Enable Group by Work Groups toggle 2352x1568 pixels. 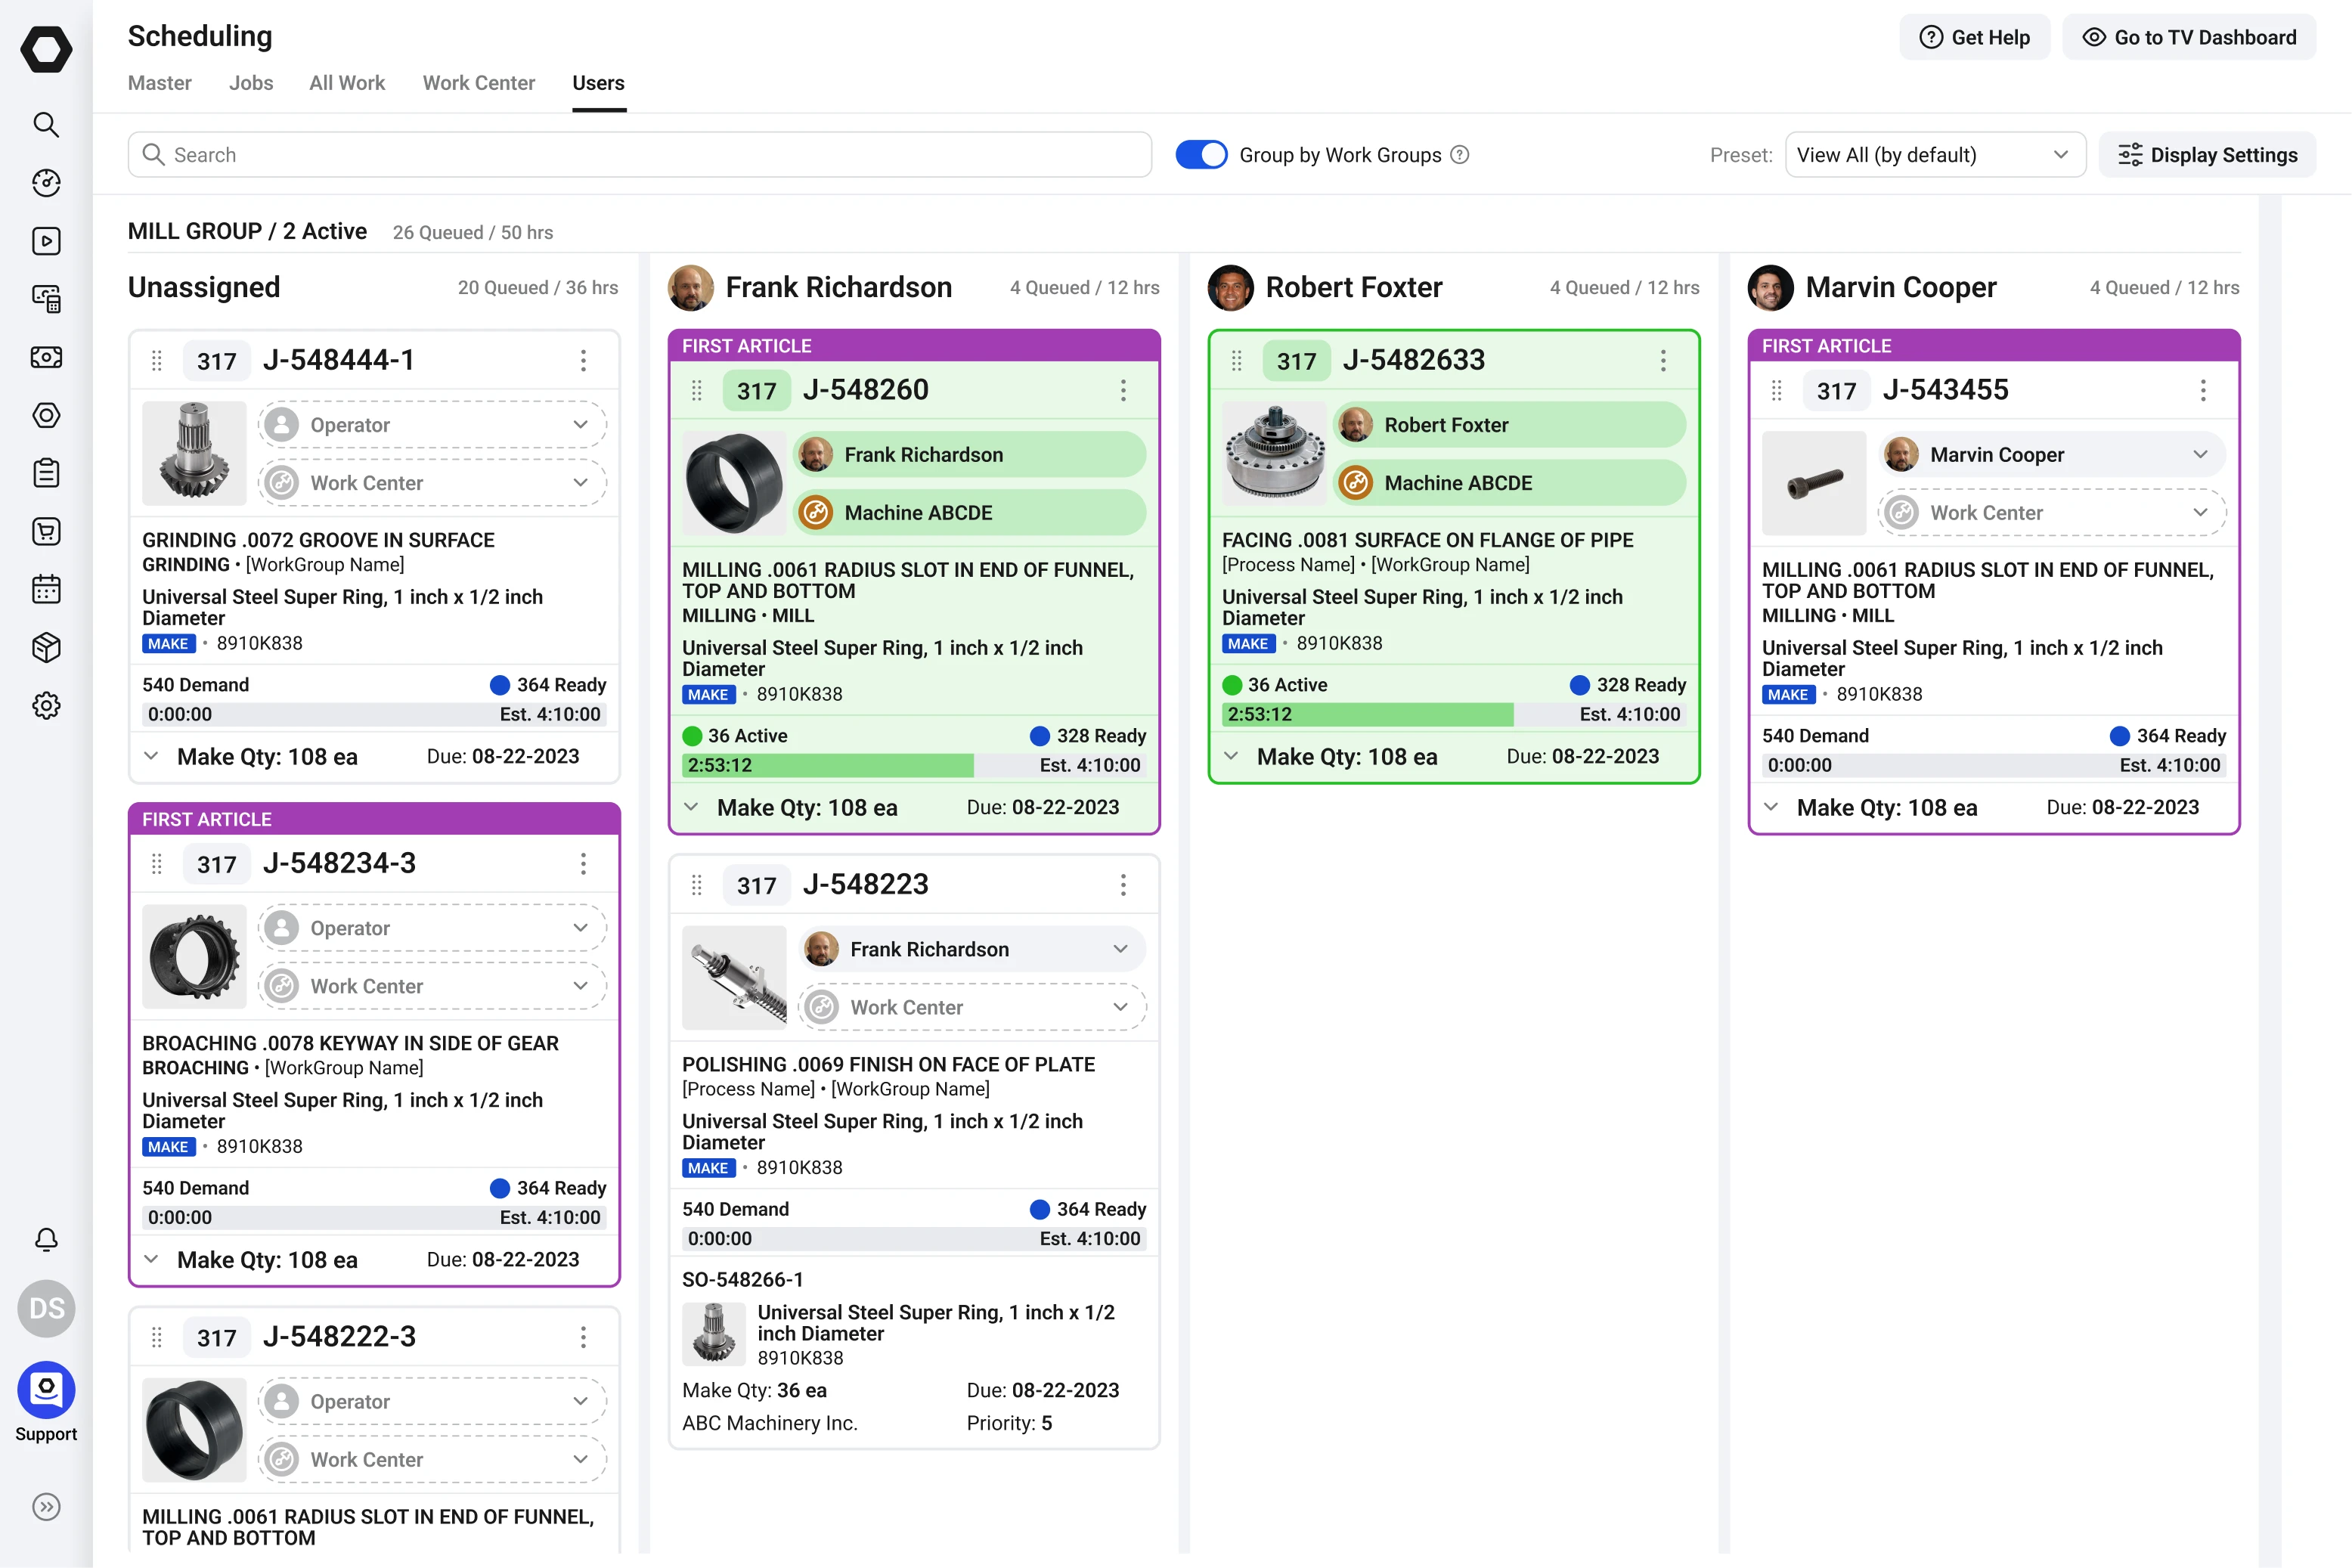1201,154
